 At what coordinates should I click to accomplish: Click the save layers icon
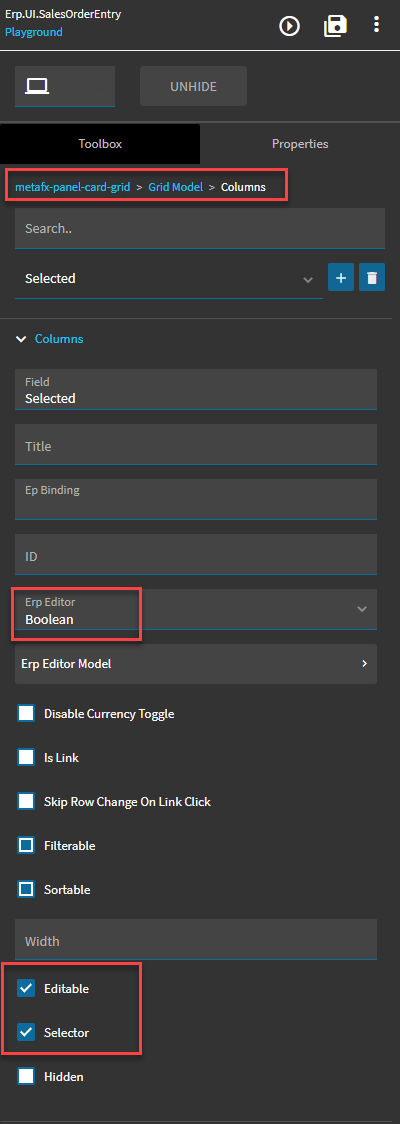(x=335, y=26)
